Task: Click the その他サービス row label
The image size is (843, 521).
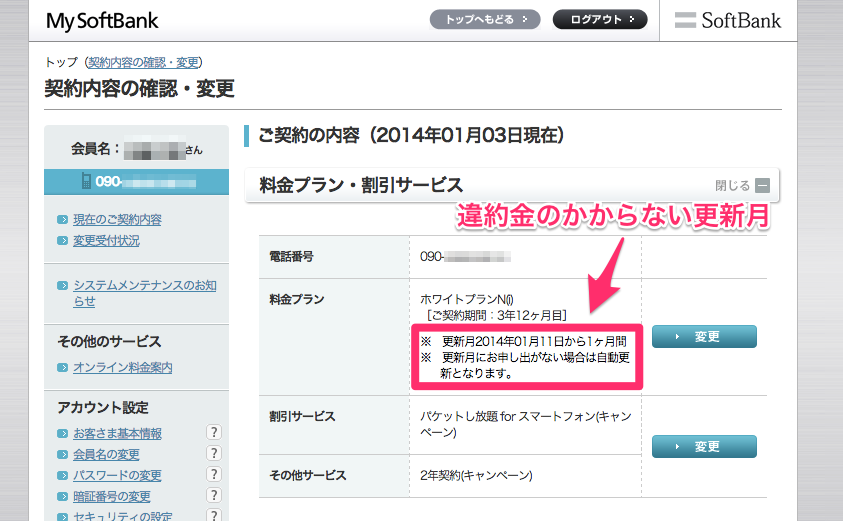Action: coord(308,475)
